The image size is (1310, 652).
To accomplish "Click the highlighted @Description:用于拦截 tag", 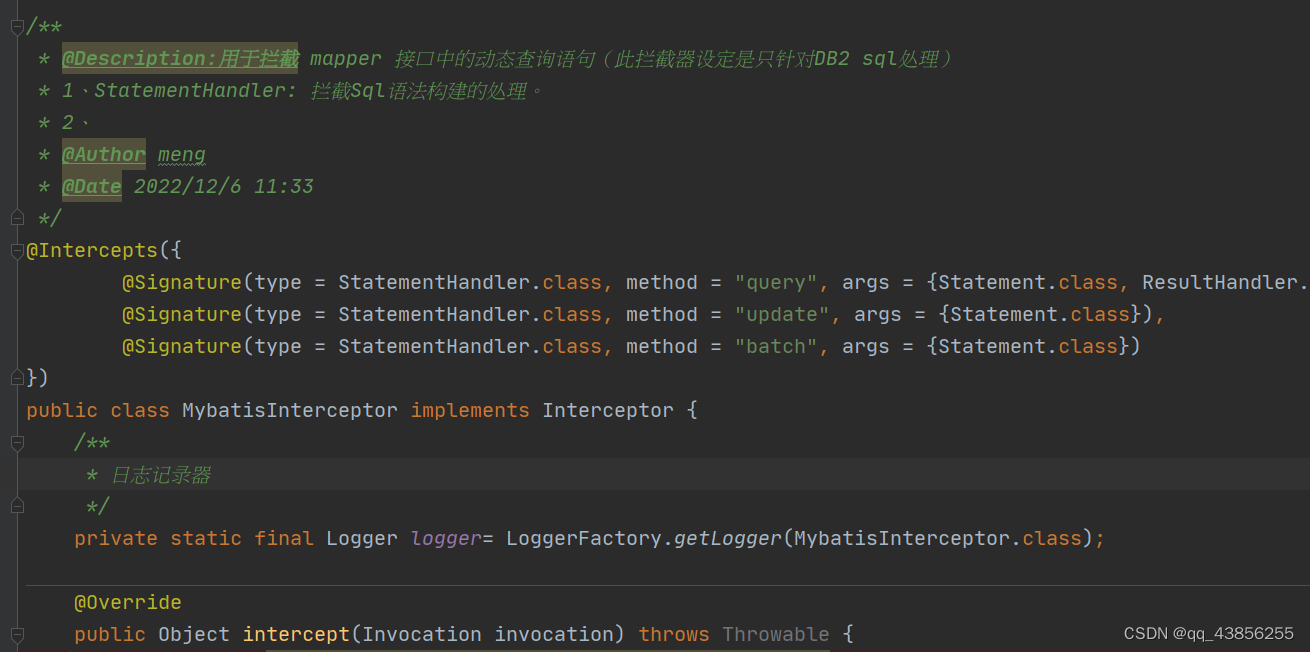I will click(180, 58).
